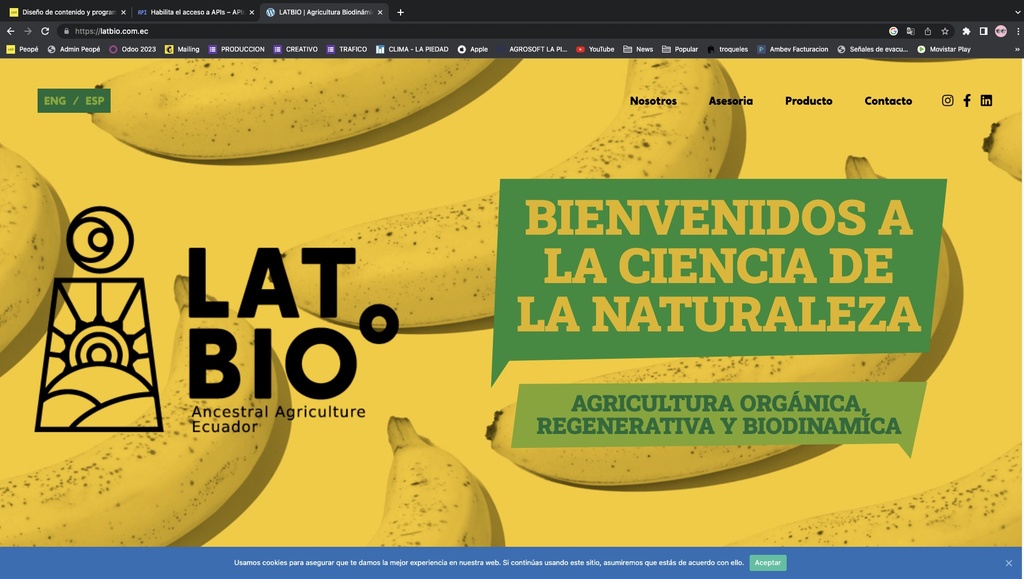The width and height of the screenshot is (1024, 579).
Task: Close the LATBIO tab
Action: pyautogui.click(x=380, y=12)
